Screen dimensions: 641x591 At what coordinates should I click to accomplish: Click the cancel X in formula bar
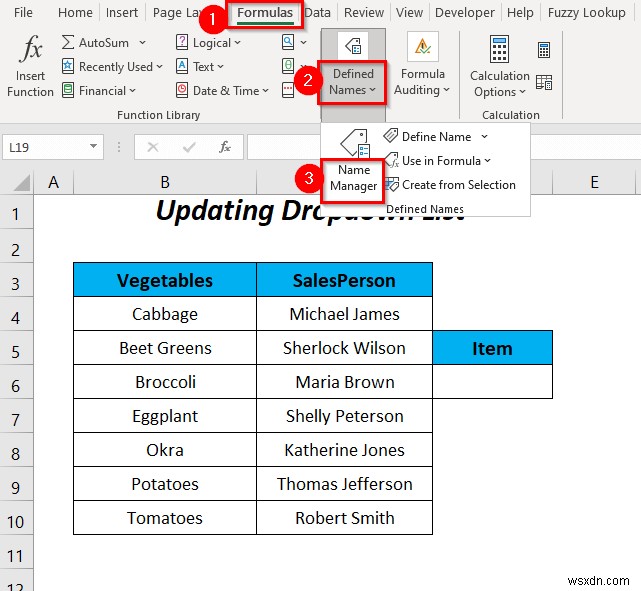tap(153, 147)
